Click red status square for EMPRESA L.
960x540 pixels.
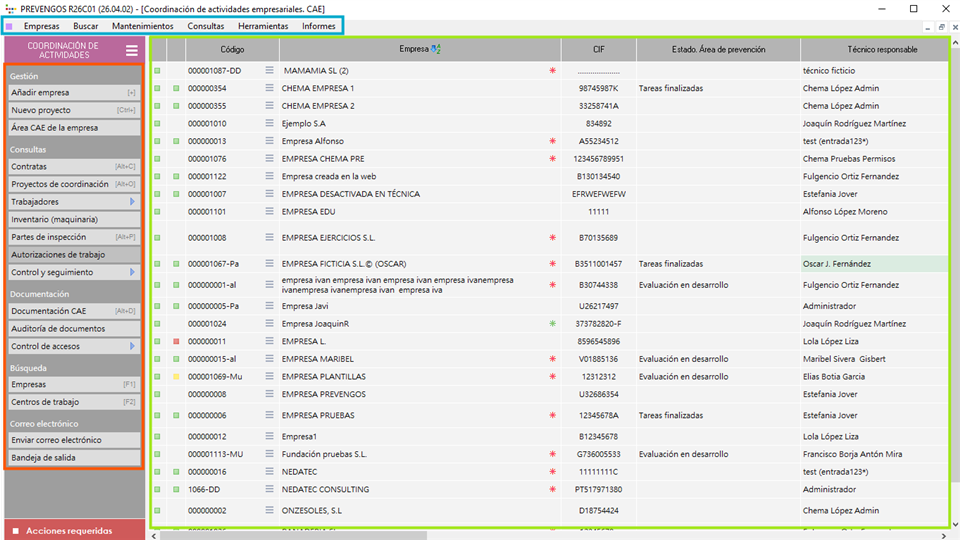pyautogui.click(x=176, y=341)
